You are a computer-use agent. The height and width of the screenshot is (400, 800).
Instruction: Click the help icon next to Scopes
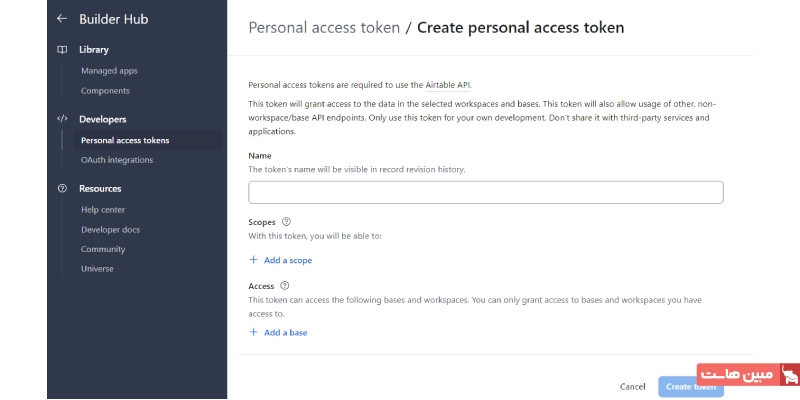[286, 222]
